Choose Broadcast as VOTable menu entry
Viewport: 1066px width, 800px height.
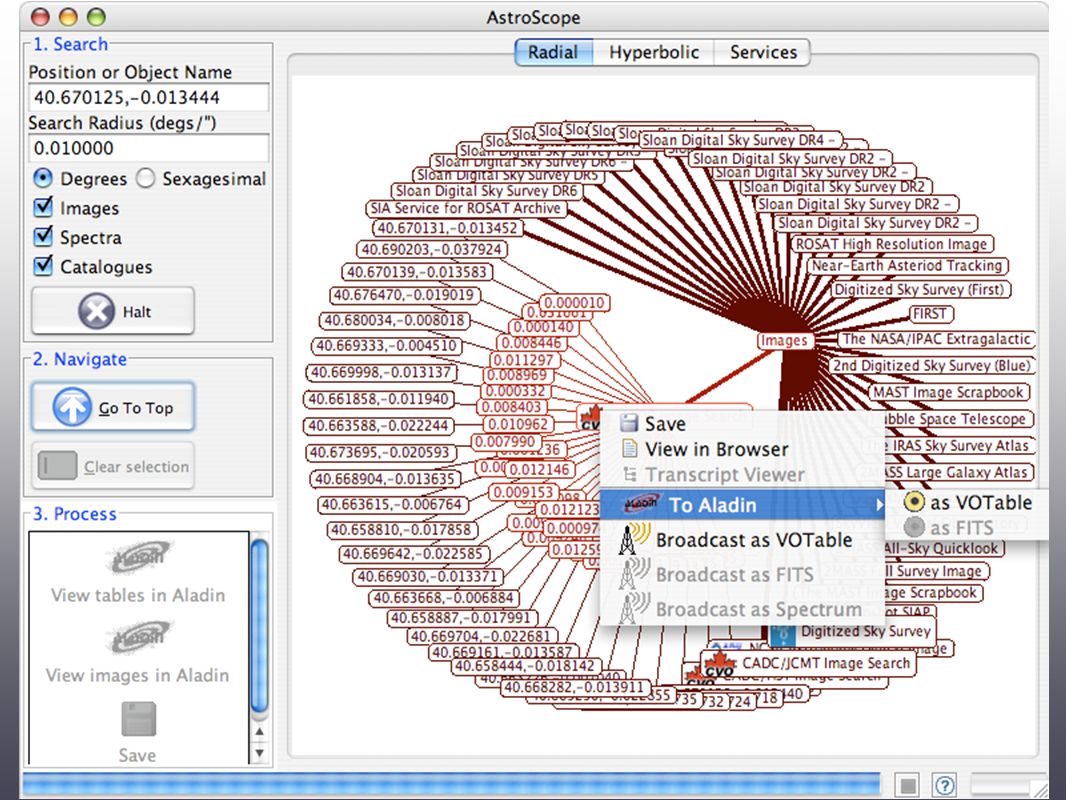pos(742,540)
